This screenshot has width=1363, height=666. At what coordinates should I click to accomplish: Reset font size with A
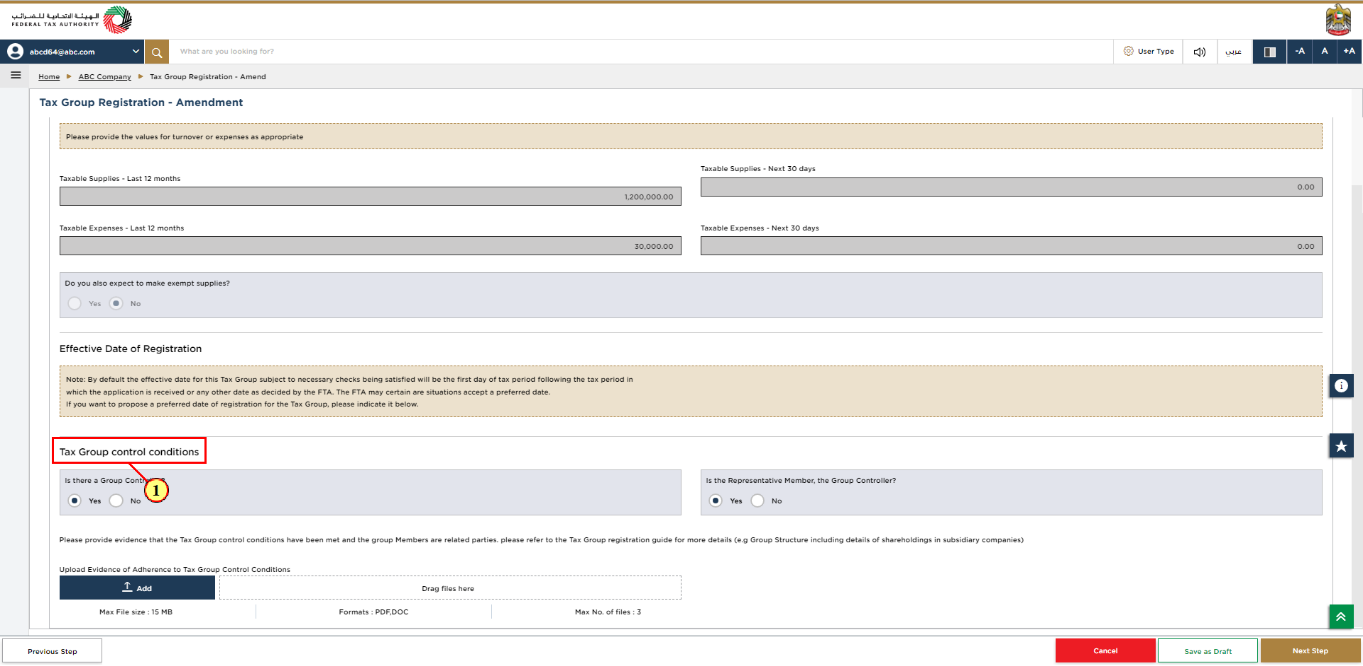[1324, 51]
